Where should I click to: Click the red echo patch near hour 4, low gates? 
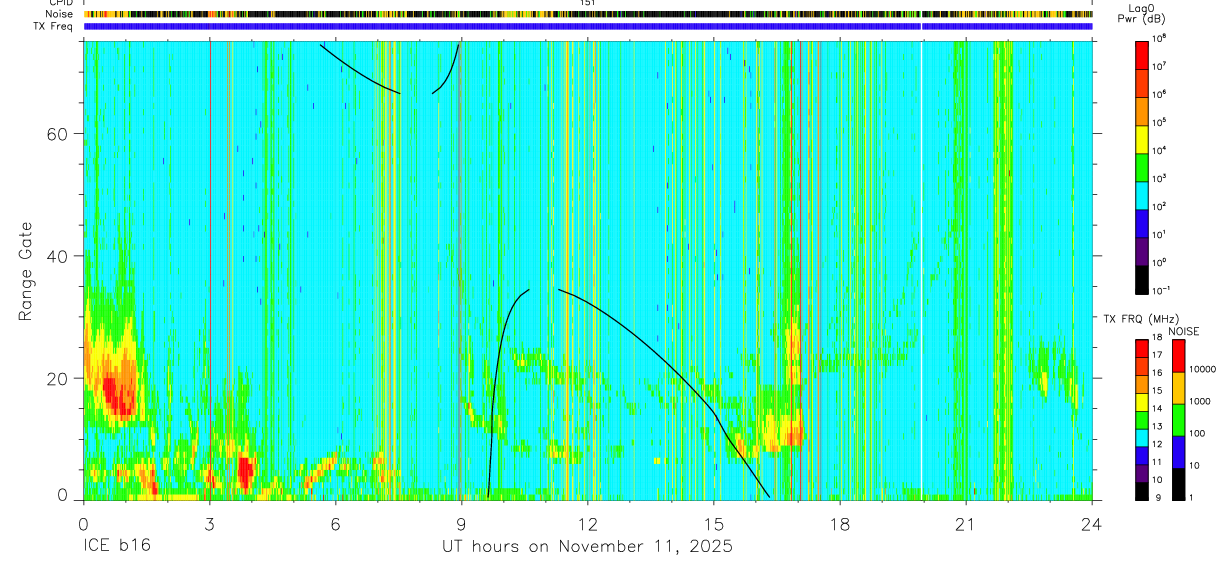click(245, 471)
